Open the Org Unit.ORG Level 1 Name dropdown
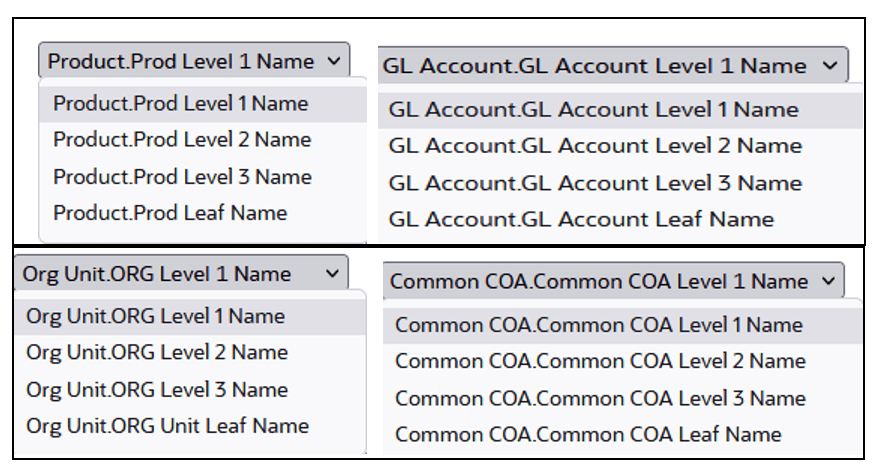Image resolution: width=879 pixels, height=474 pixels. [x=181, y=273]
